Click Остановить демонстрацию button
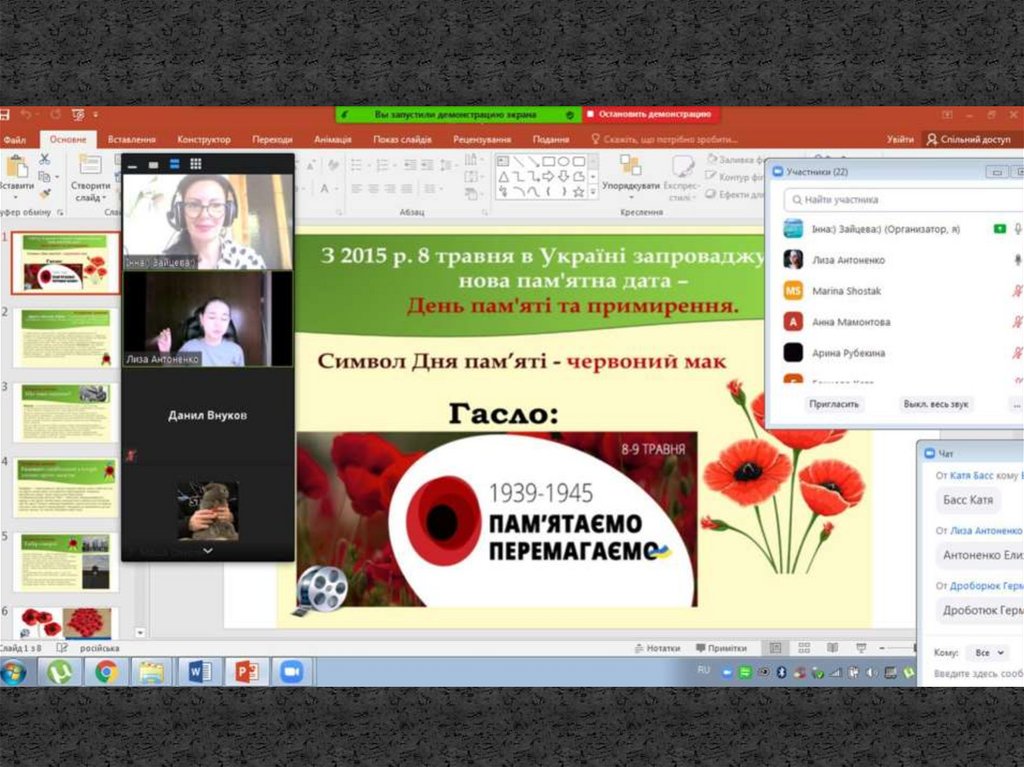Image resolution: width=1024 pixels, height=767 pixels. pyautogui.click(x=650, y=114)
